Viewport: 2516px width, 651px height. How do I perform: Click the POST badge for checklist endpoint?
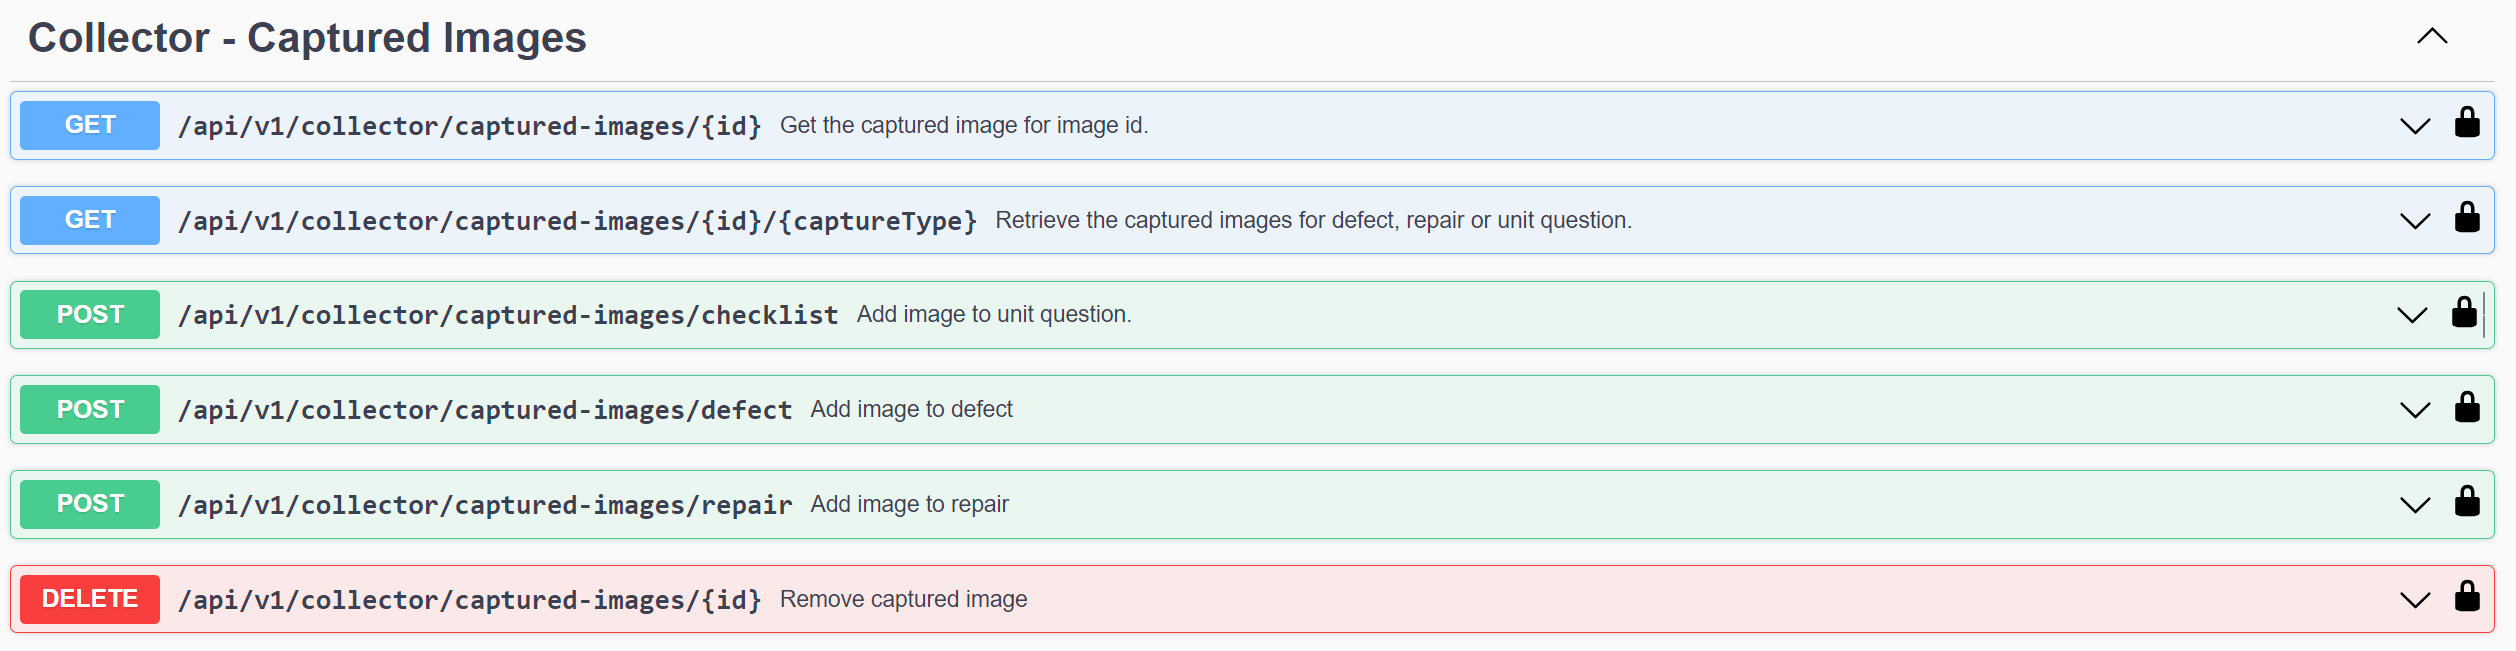point(90,314)
